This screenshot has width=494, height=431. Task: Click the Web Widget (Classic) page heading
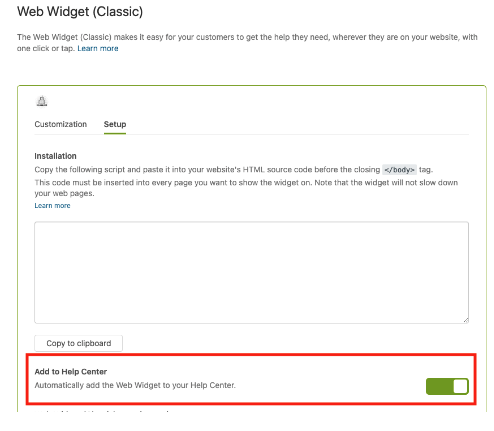(x=80, y=12)
